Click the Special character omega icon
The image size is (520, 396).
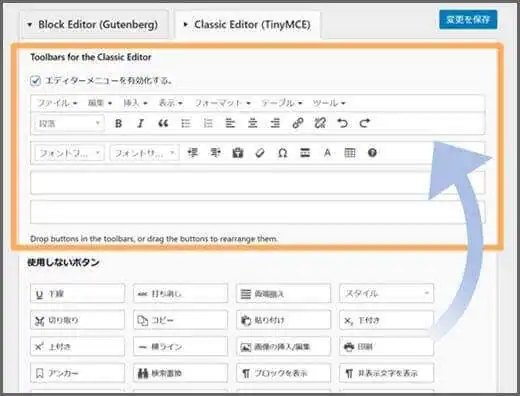point(282,153)
